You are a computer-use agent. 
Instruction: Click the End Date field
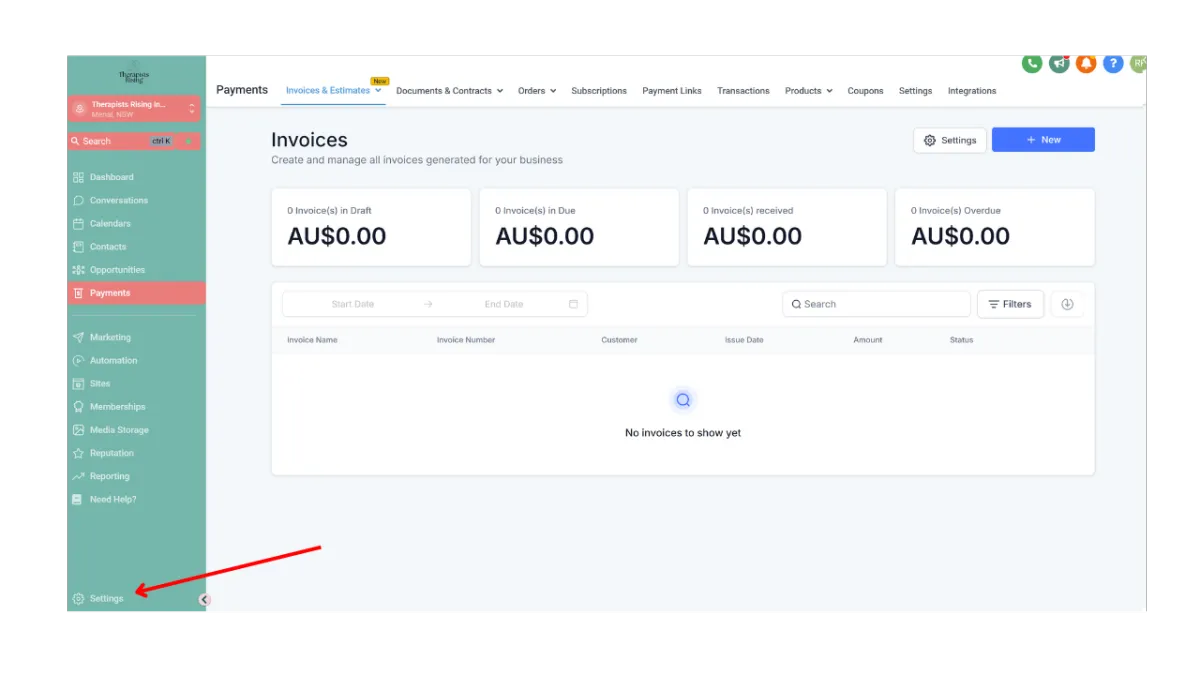[504, 304]
